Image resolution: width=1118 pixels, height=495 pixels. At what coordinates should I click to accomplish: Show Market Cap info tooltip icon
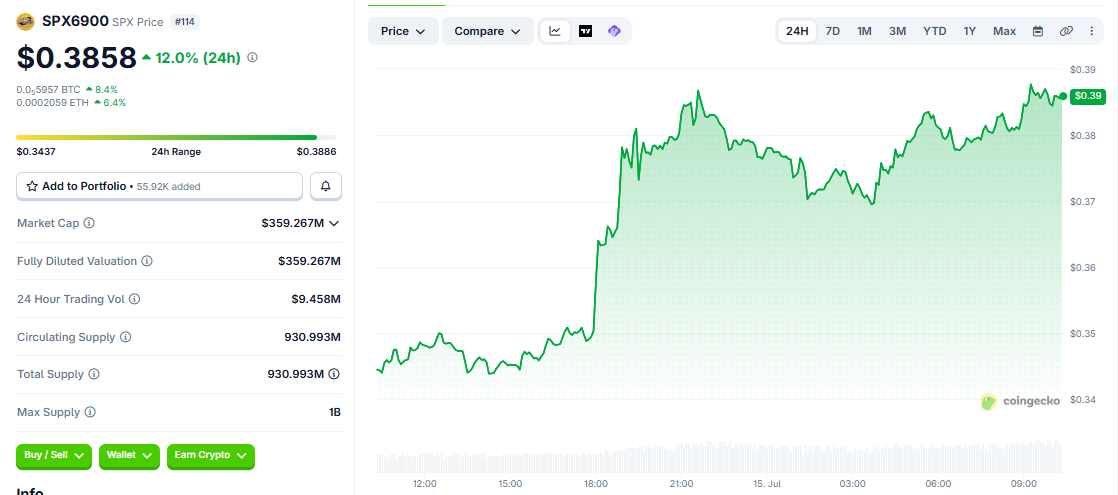click(89, 223)
